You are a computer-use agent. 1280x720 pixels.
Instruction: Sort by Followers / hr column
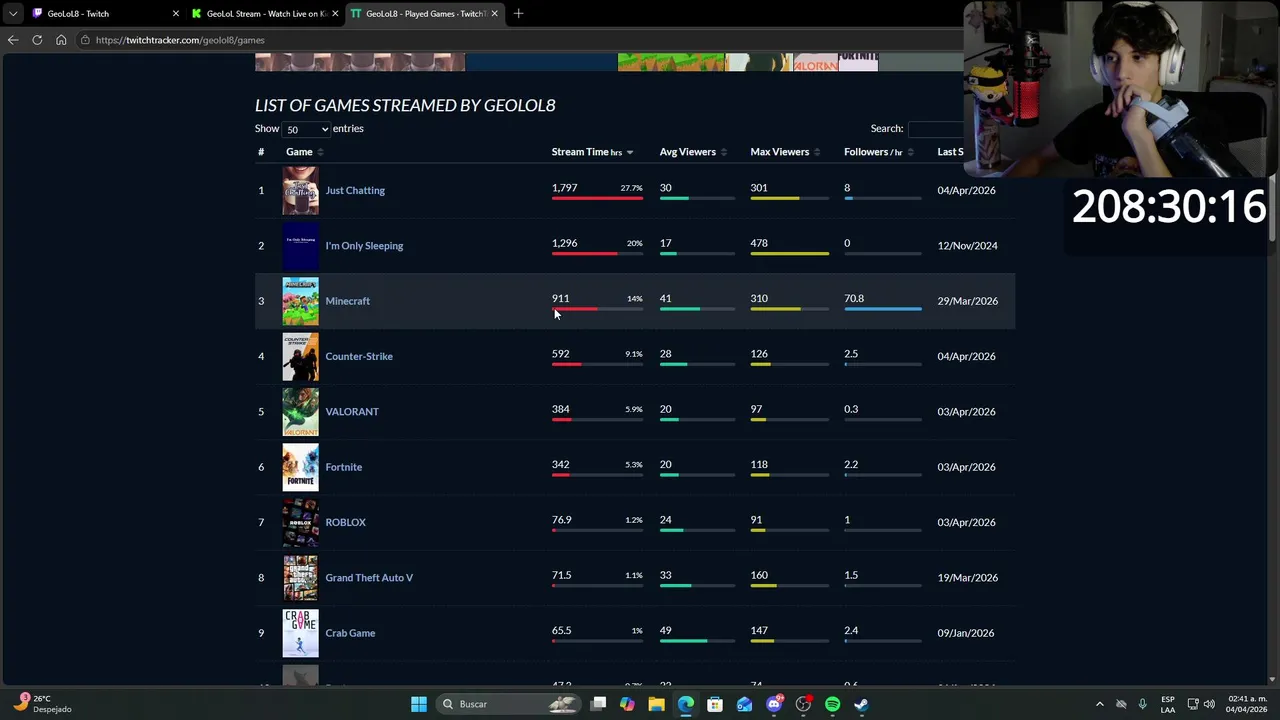coord(879,152)
